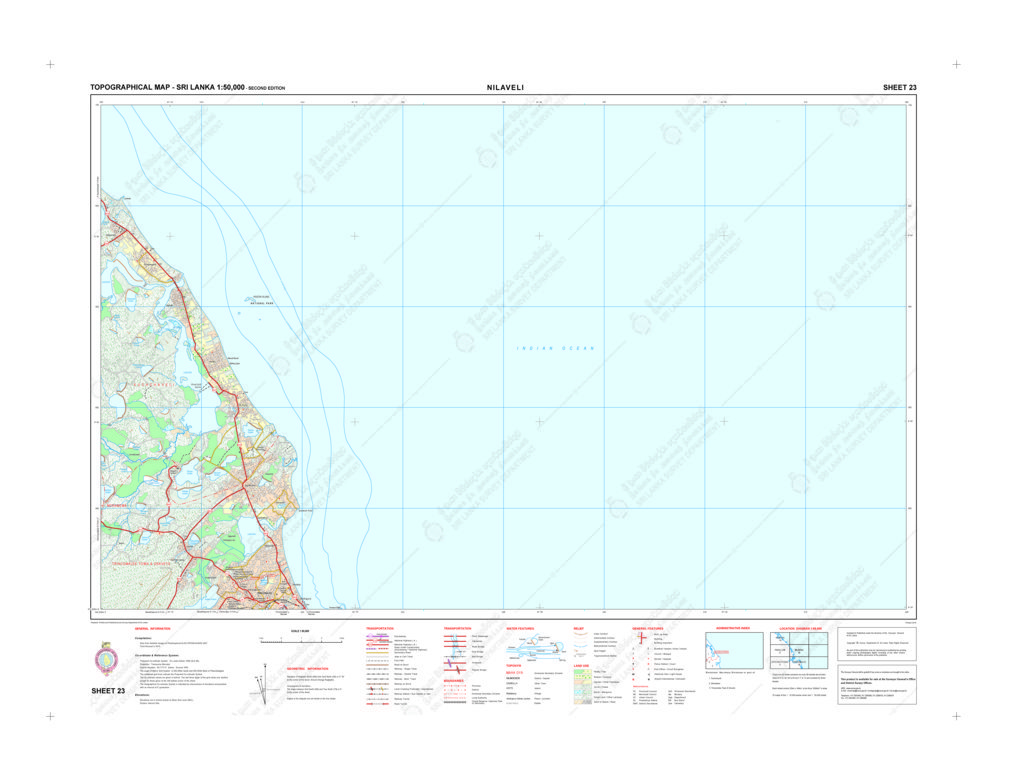Click the LAND USE legend heading
Screen dimensions: 1023x768
[x=581, y=666]
